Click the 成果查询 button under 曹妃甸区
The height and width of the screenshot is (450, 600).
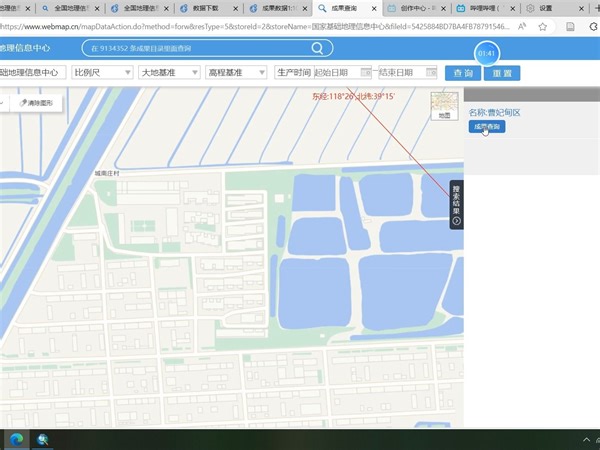(x=487, y=127)
